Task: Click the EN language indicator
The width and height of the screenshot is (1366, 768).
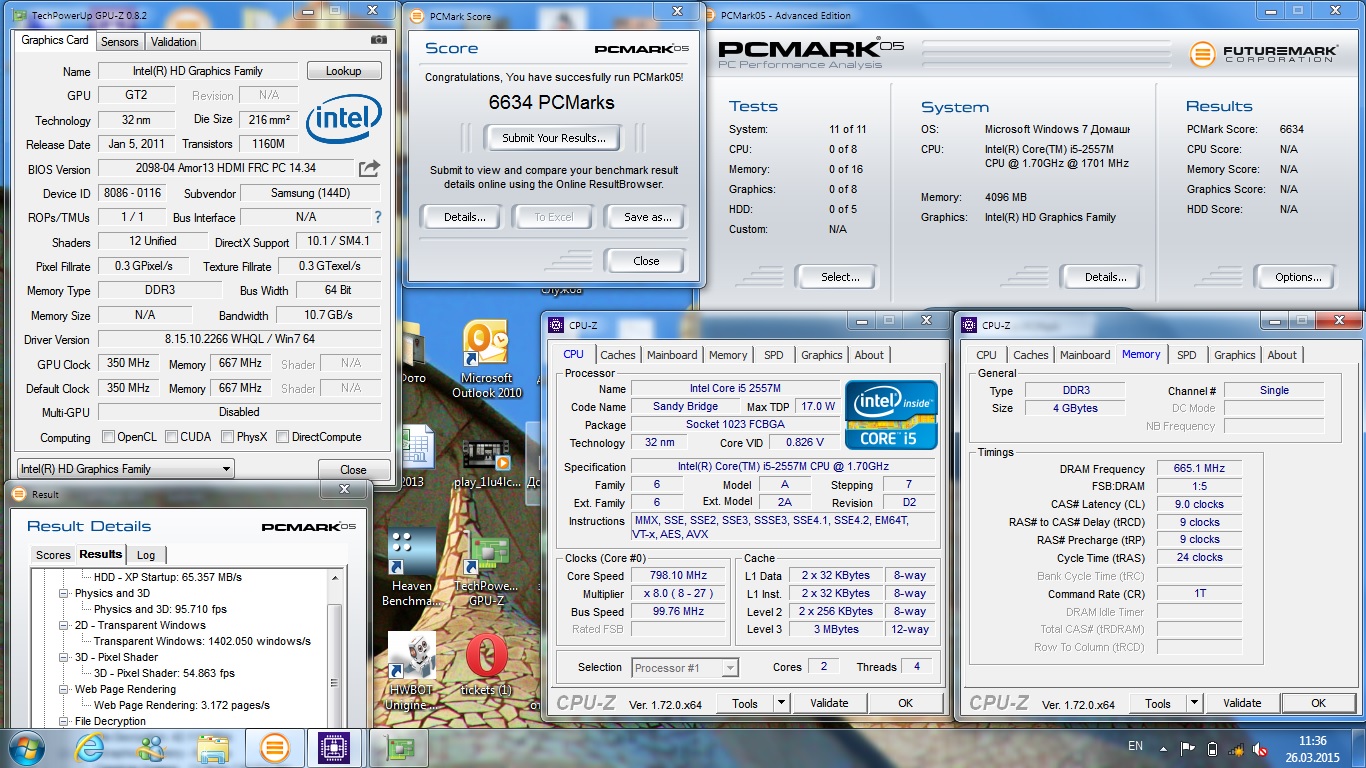Action: (x=1135, y=746)
